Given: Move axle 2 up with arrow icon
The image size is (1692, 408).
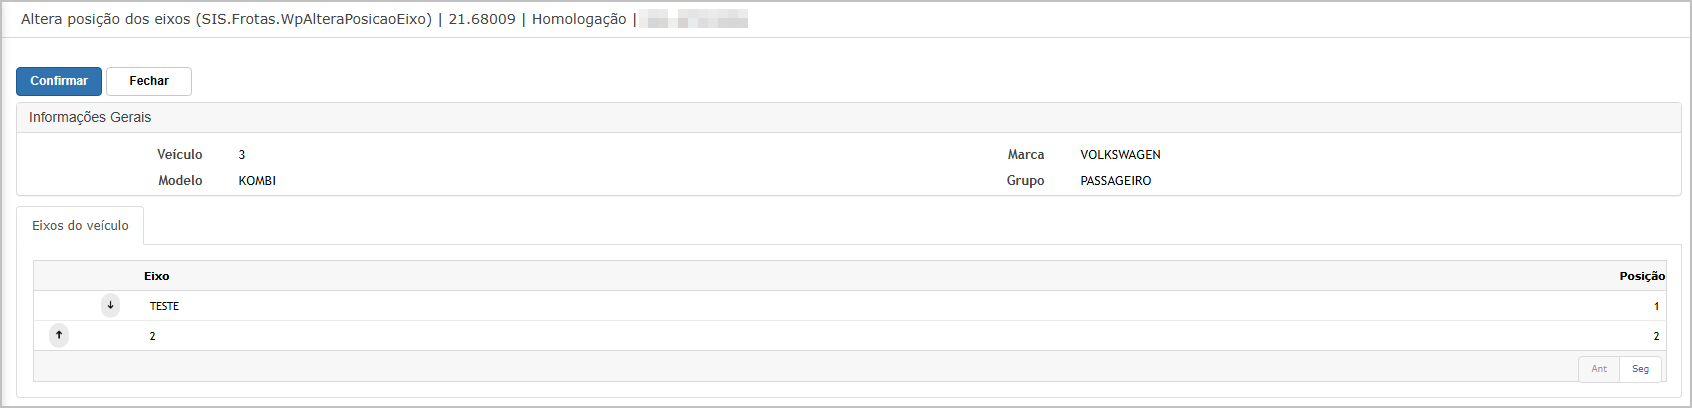Looking at the screenshot, I should point(59,335).
